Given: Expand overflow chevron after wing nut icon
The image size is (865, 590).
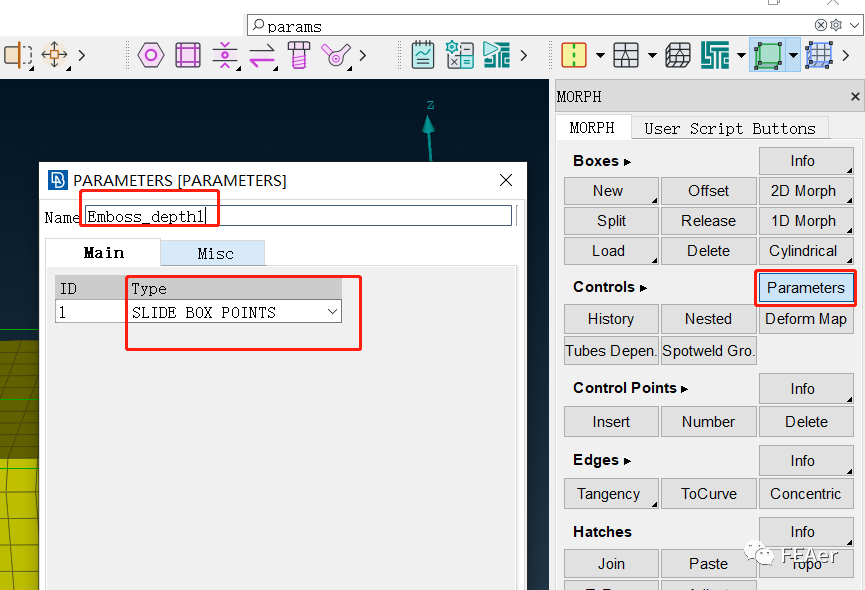Looking at the screenshot, I should pos(362,55).
